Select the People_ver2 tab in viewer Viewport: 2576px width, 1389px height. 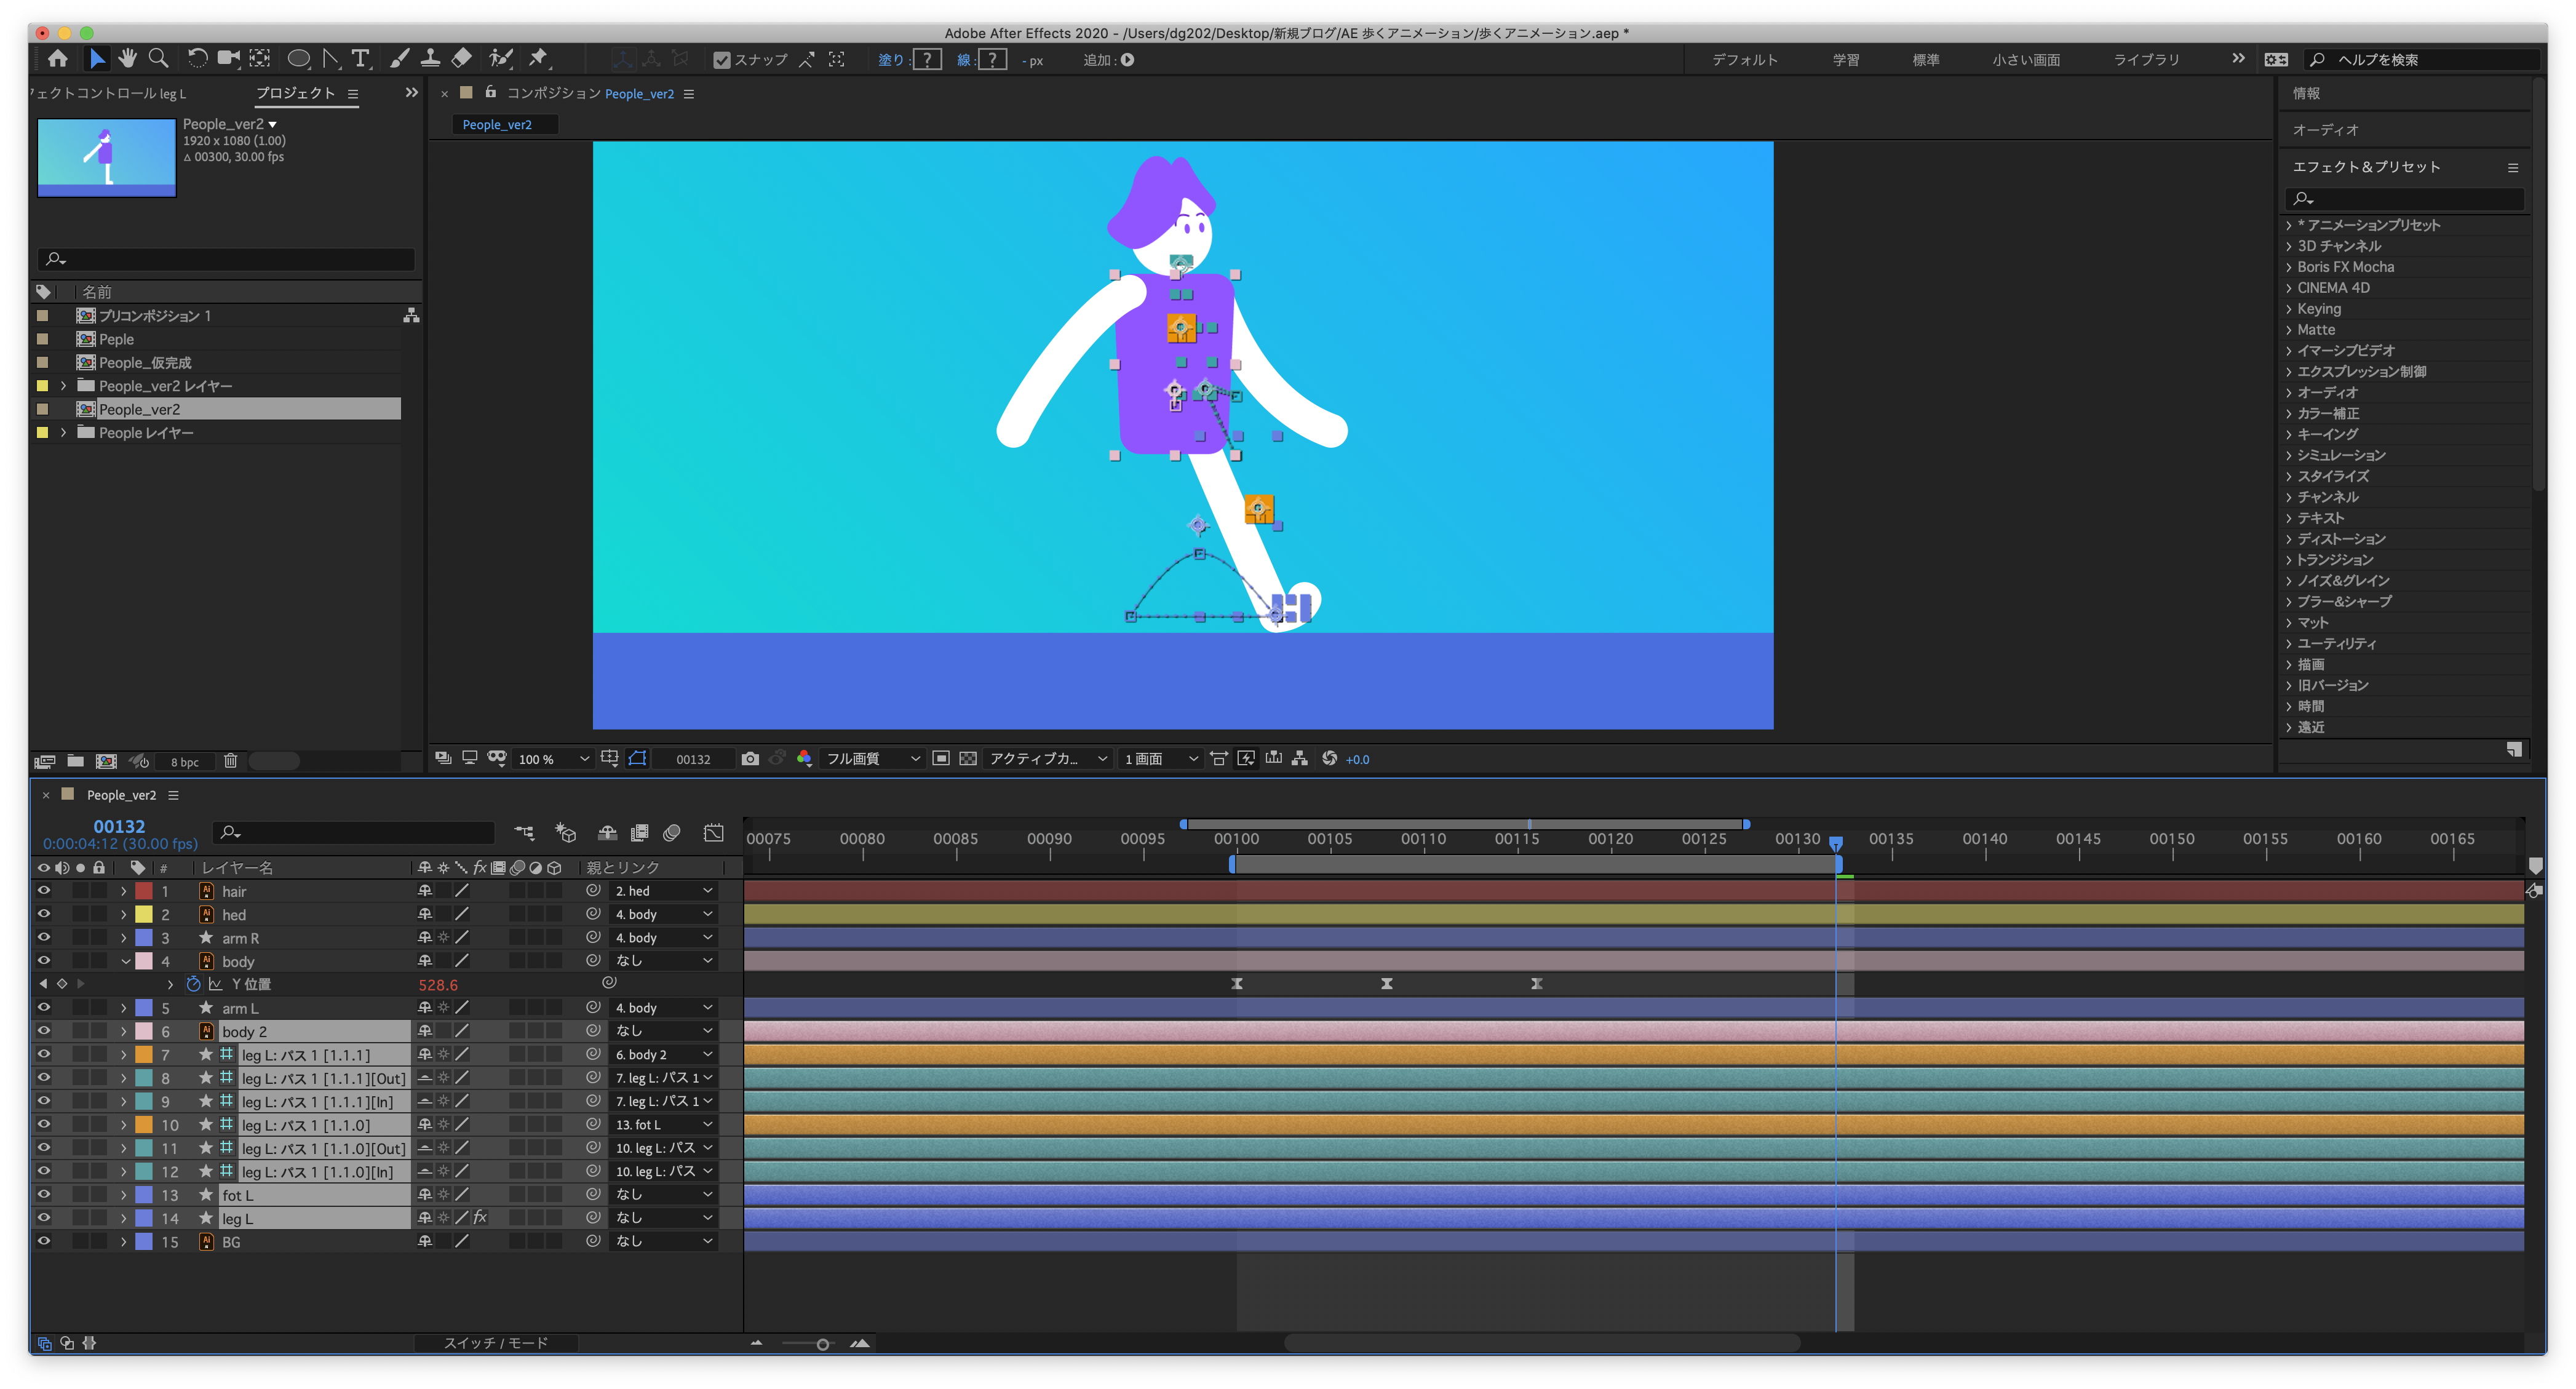[497, 125]
